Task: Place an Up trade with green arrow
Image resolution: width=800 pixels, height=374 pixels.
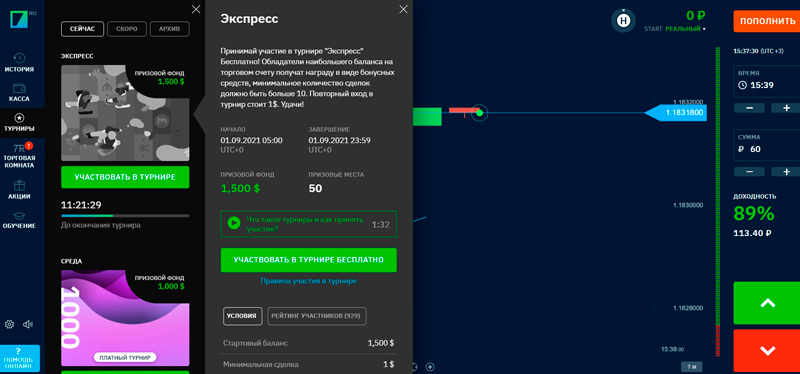Action: click(x=767, y=303)
